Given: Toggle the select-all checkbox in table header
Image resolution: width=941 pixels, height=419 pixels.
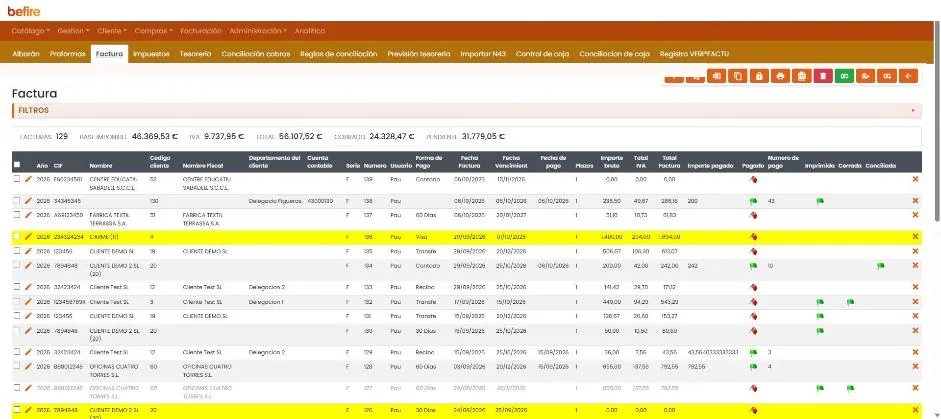Looking at the screenshot, I should pyautogui.click(x=17, y=164).
